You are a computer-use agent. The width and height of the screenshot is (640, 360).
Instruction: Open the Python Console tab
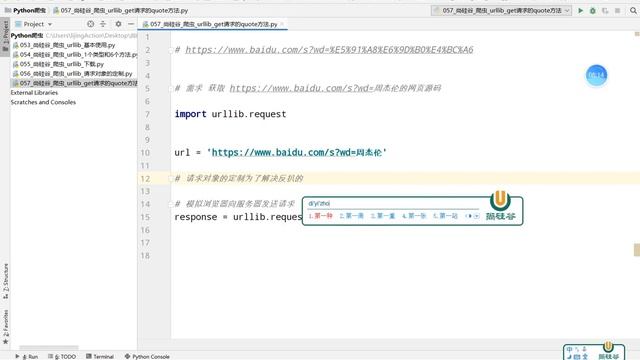147,356
